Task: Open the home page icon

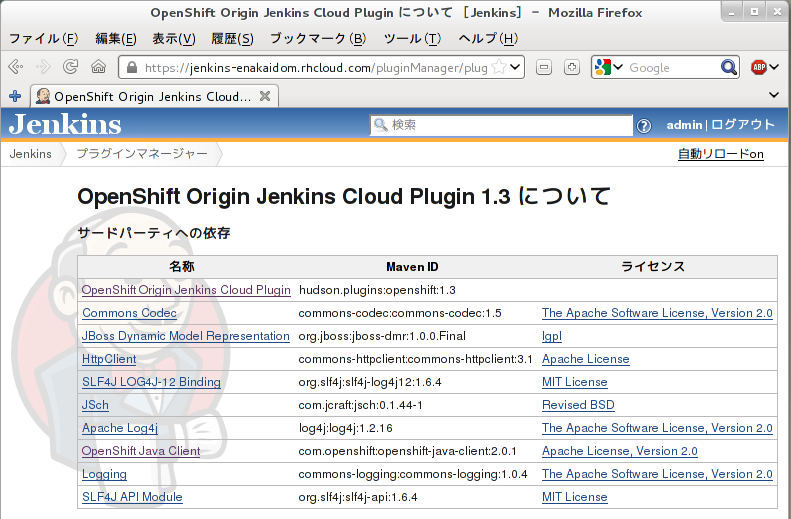Action: click(x=98, y=67)
